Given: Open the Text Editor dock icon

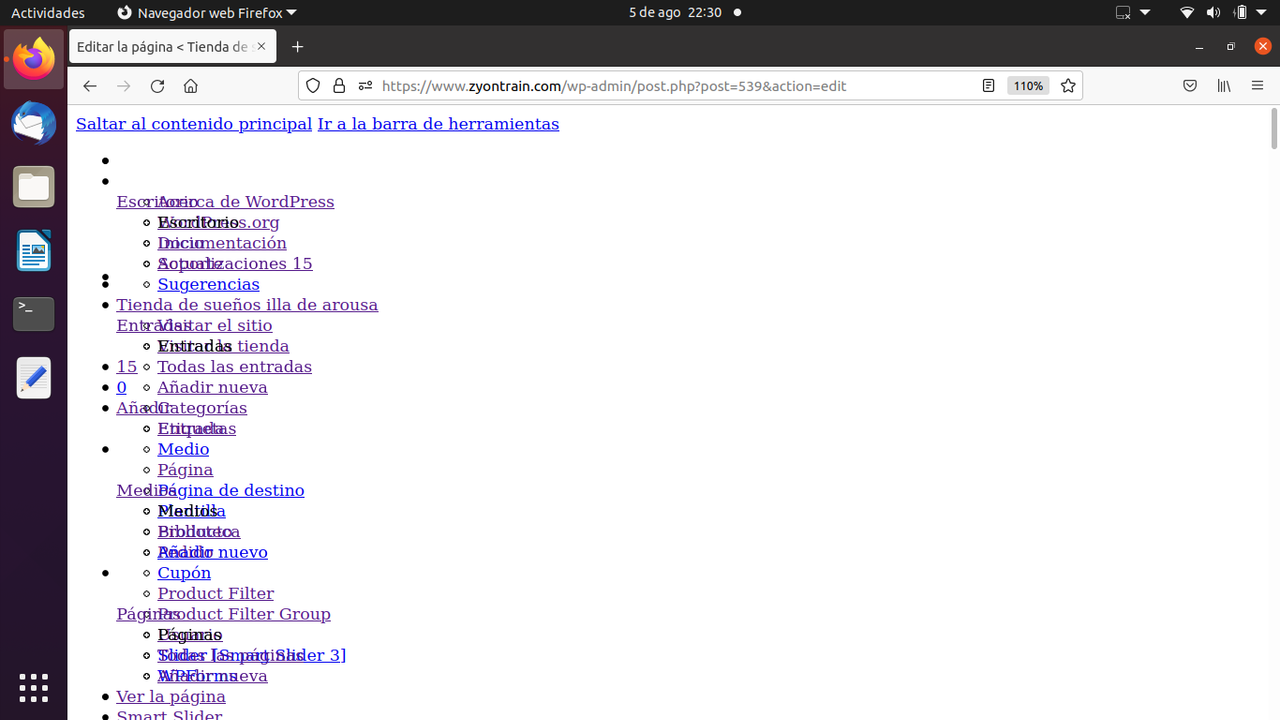Looking at the screenshot, I should [x=34, y=377].
